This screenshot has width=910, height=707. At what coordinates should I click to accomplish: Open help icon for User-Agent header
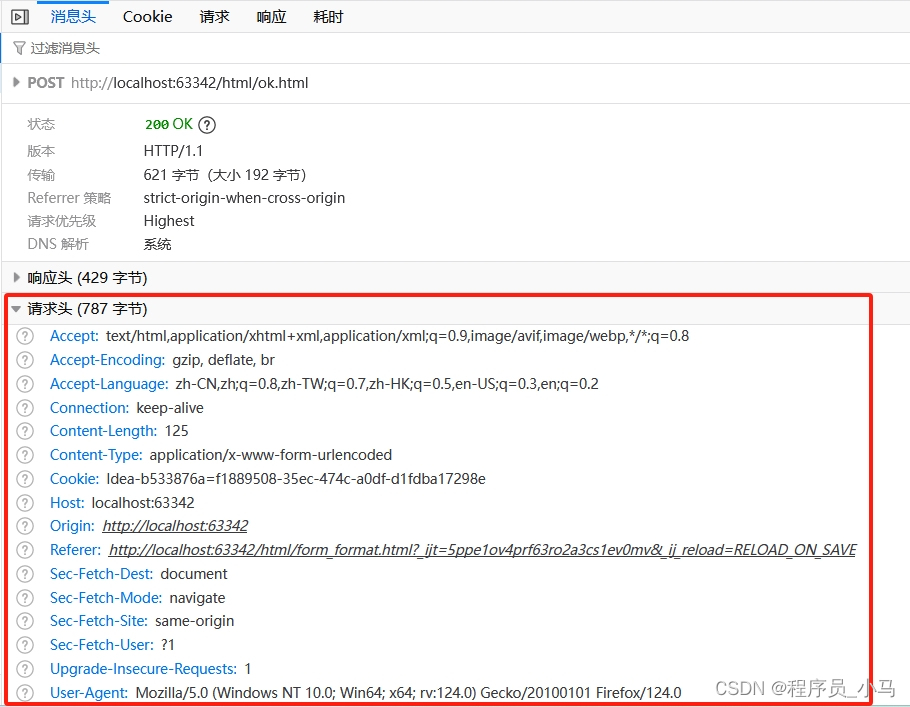pyautogui.click(x=25, y=692)
